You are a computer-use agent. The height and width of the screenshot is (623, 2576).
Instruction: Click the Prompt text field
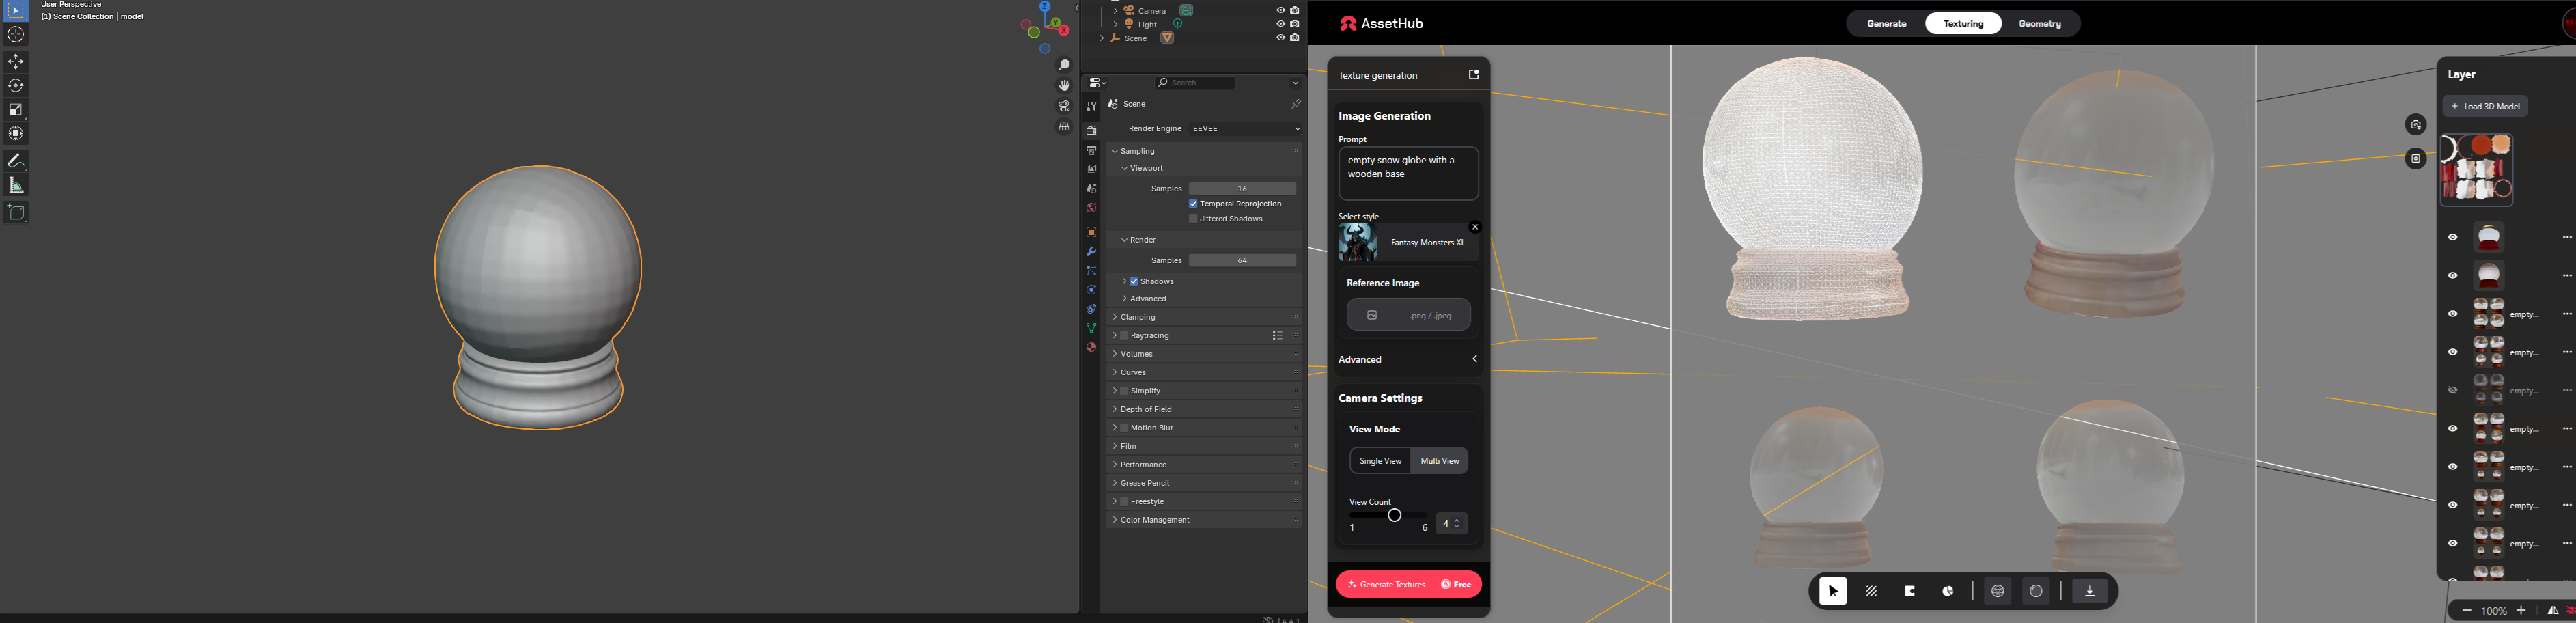[x=1408, y=174]
